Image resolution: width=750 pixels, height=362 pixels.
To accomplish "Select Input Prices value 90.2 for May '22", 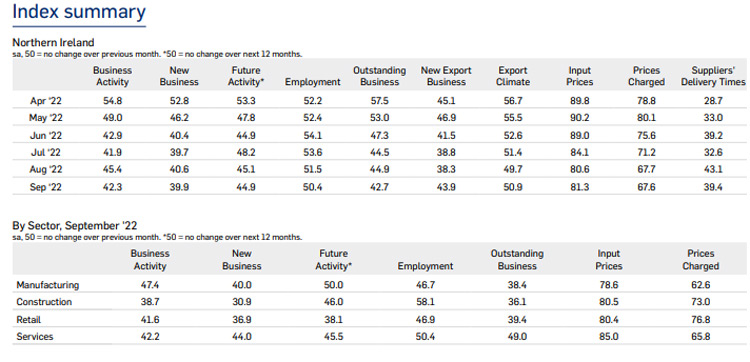I will [579, 118].
